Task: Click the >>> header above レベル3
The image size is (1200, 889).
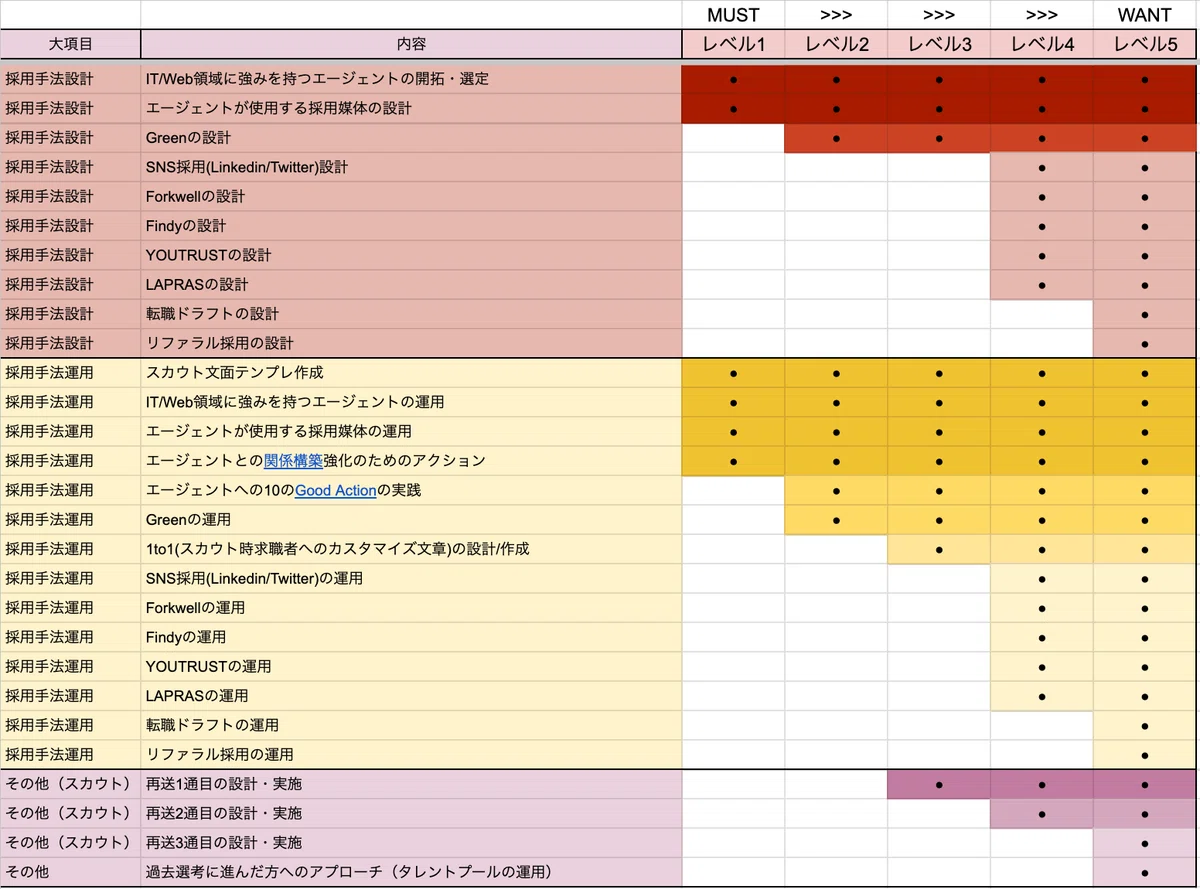Action: (939, 15)
